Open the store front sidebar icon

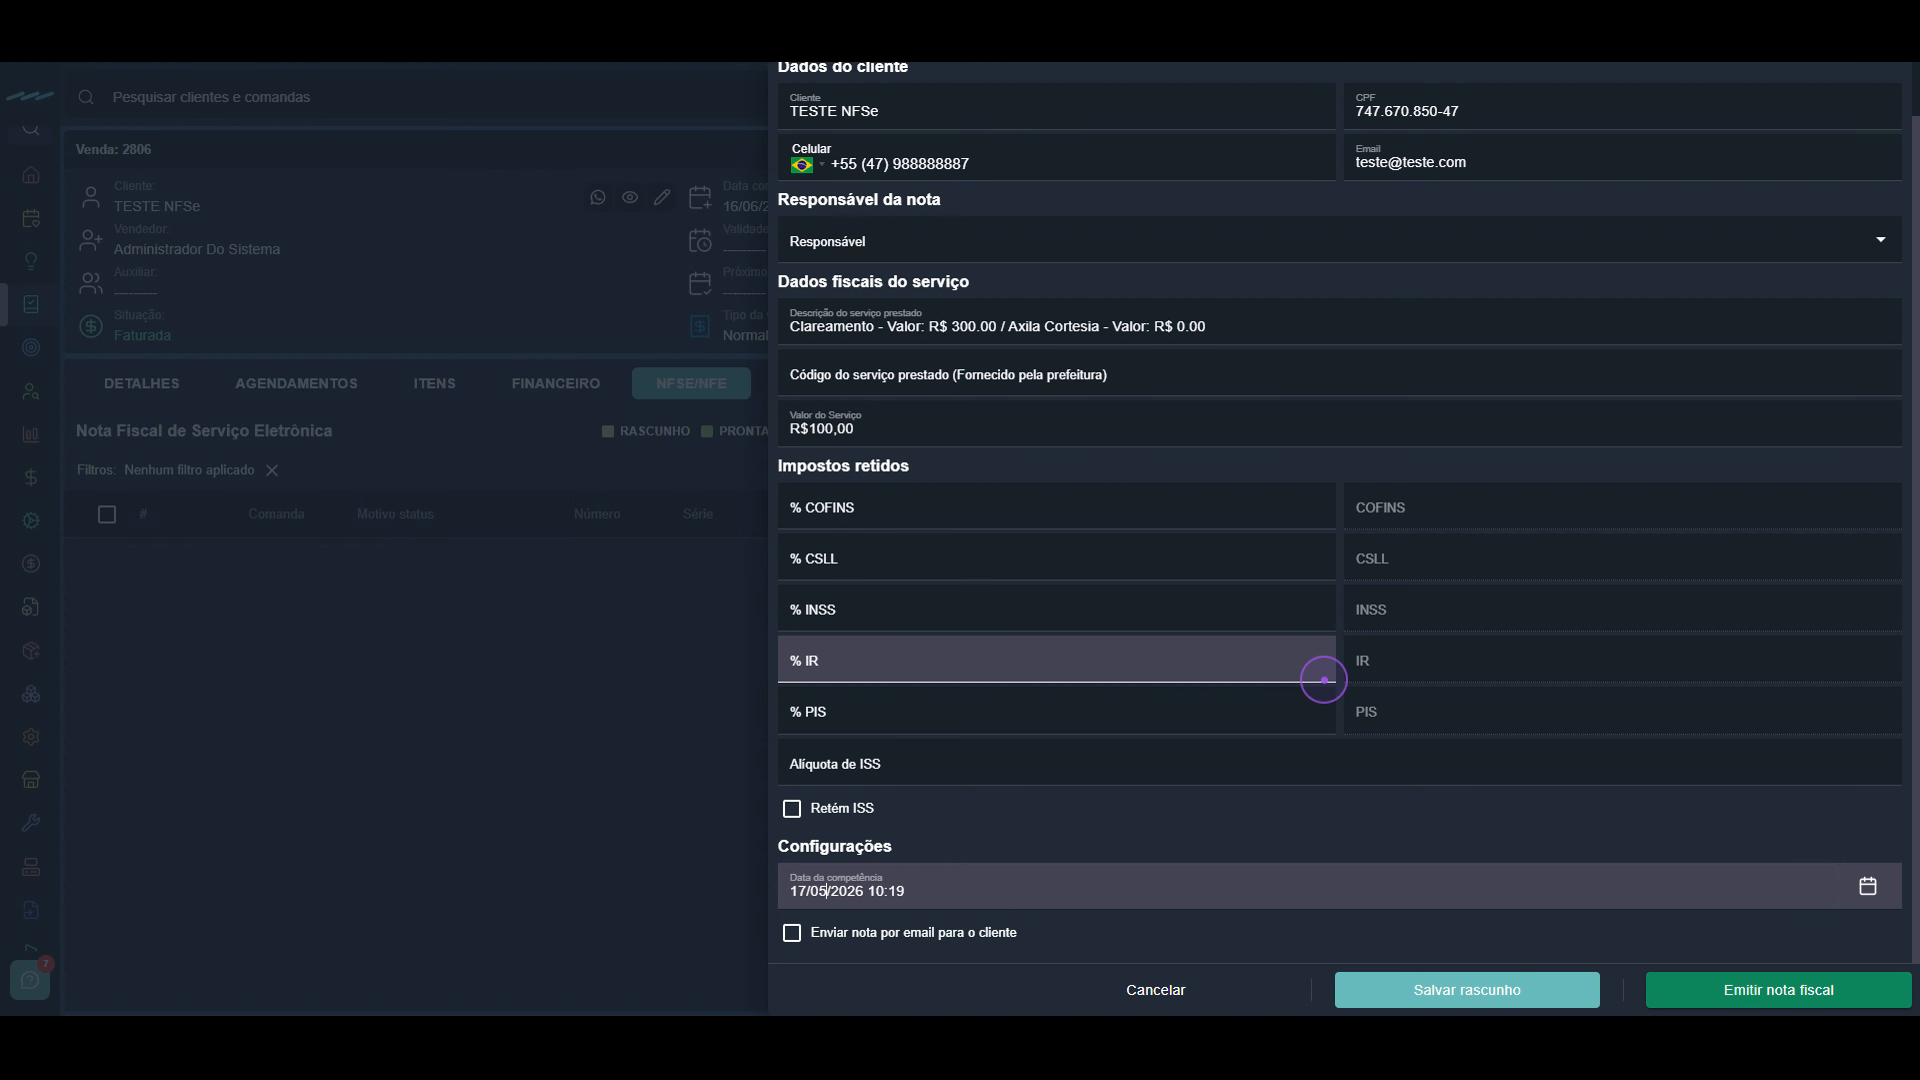click(x=31, y=779)
